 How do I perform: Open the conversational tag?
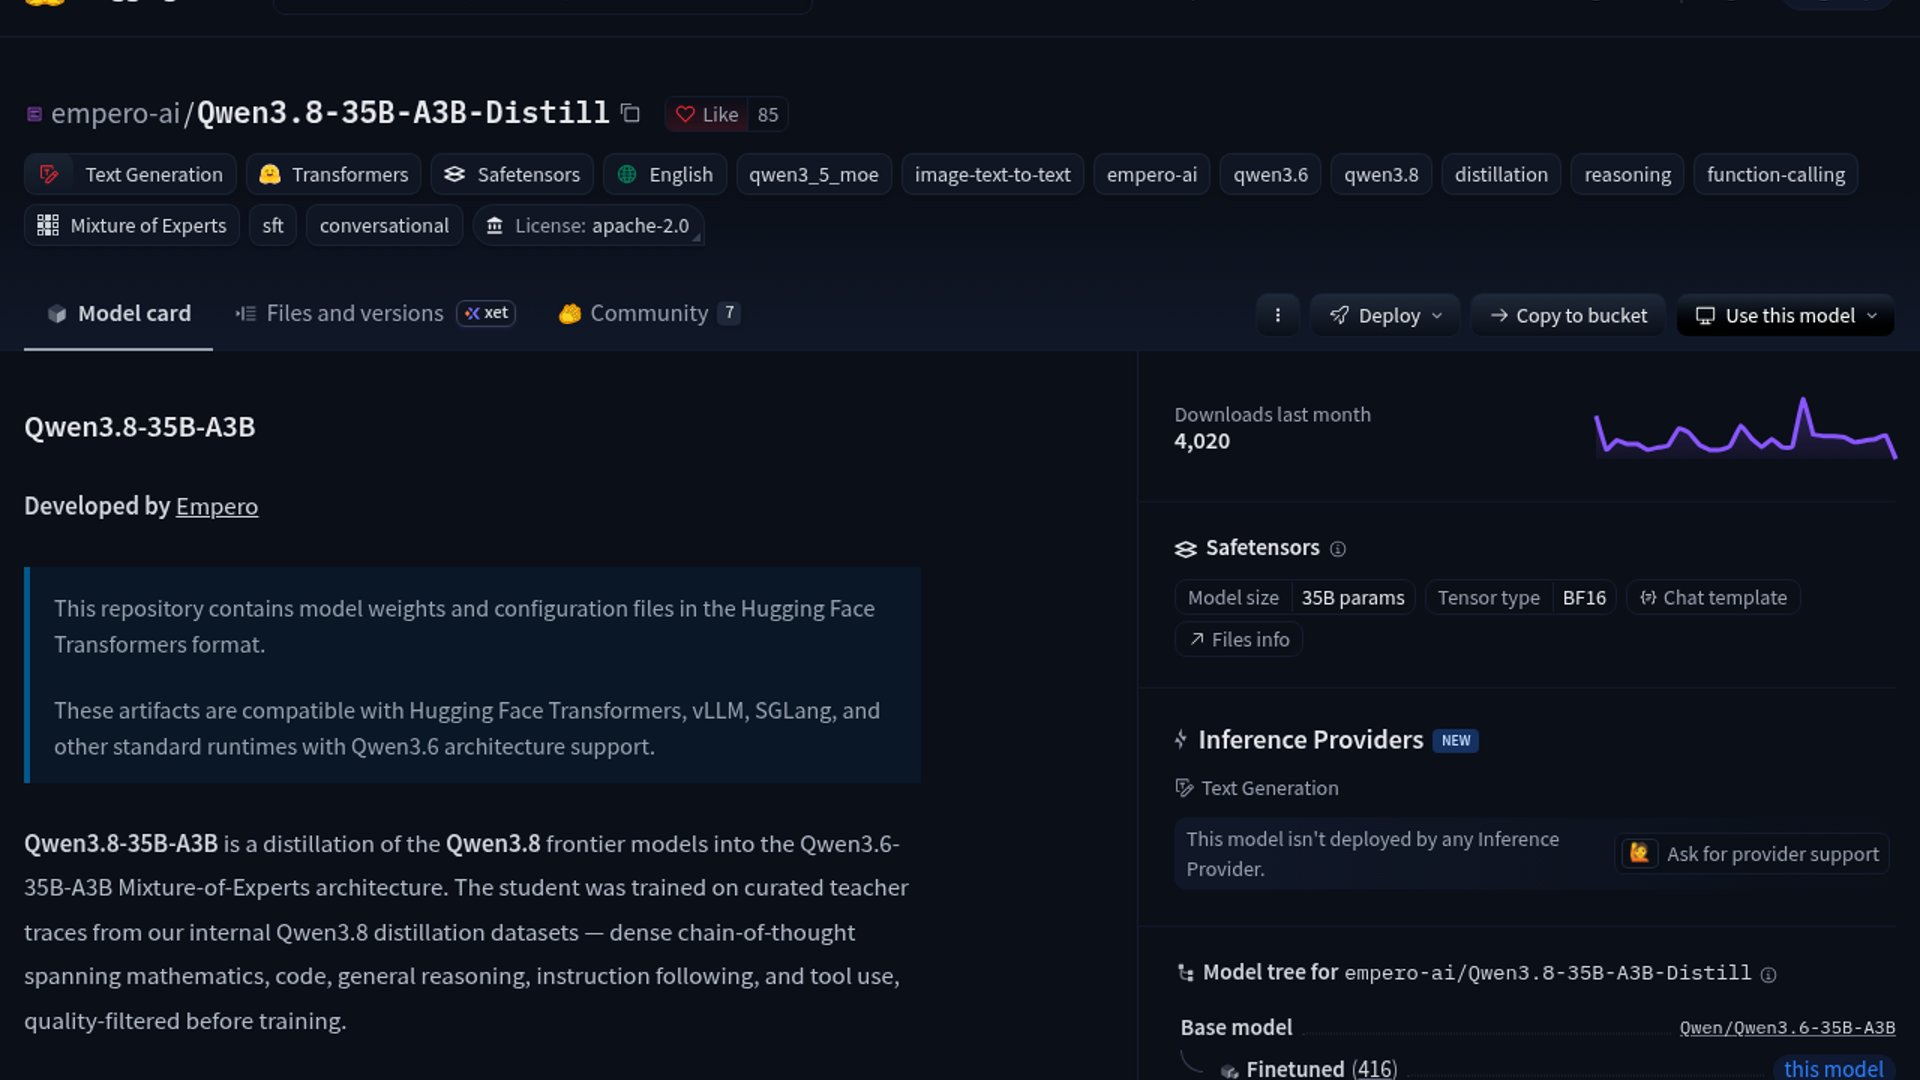point(384,225)
